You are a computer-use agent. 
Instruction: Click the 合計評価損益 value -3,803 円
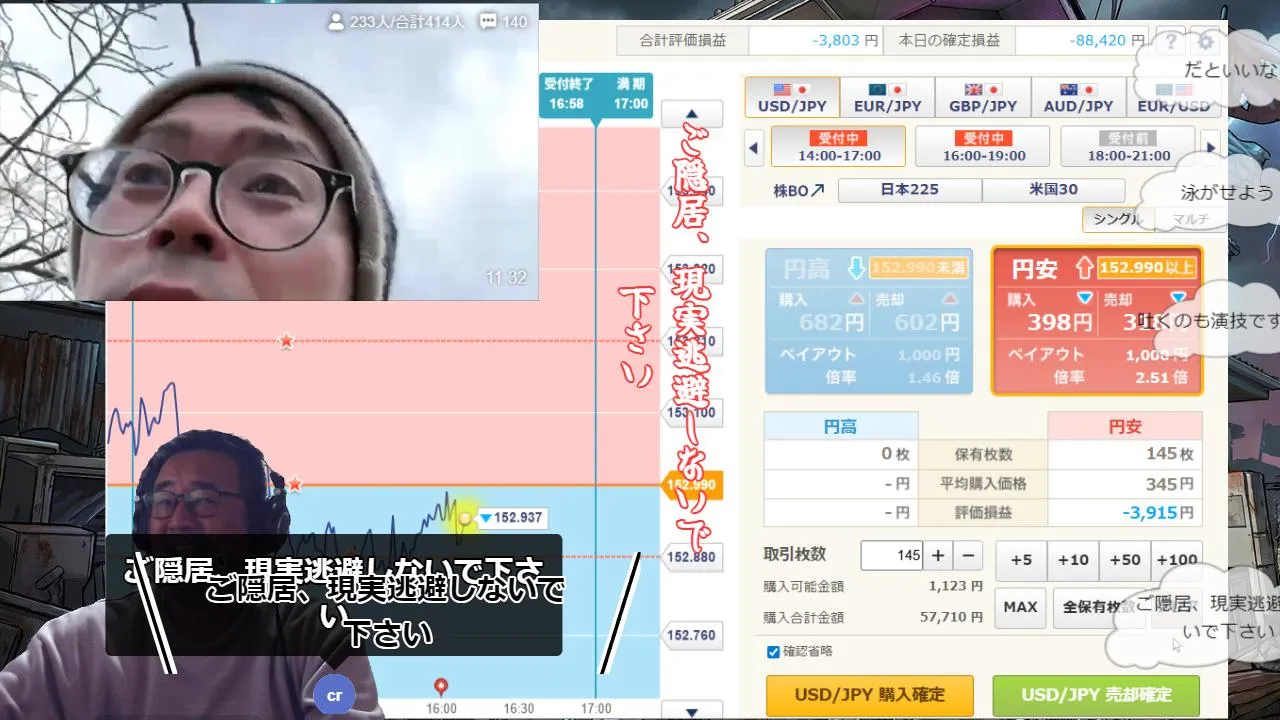[845, 41]
